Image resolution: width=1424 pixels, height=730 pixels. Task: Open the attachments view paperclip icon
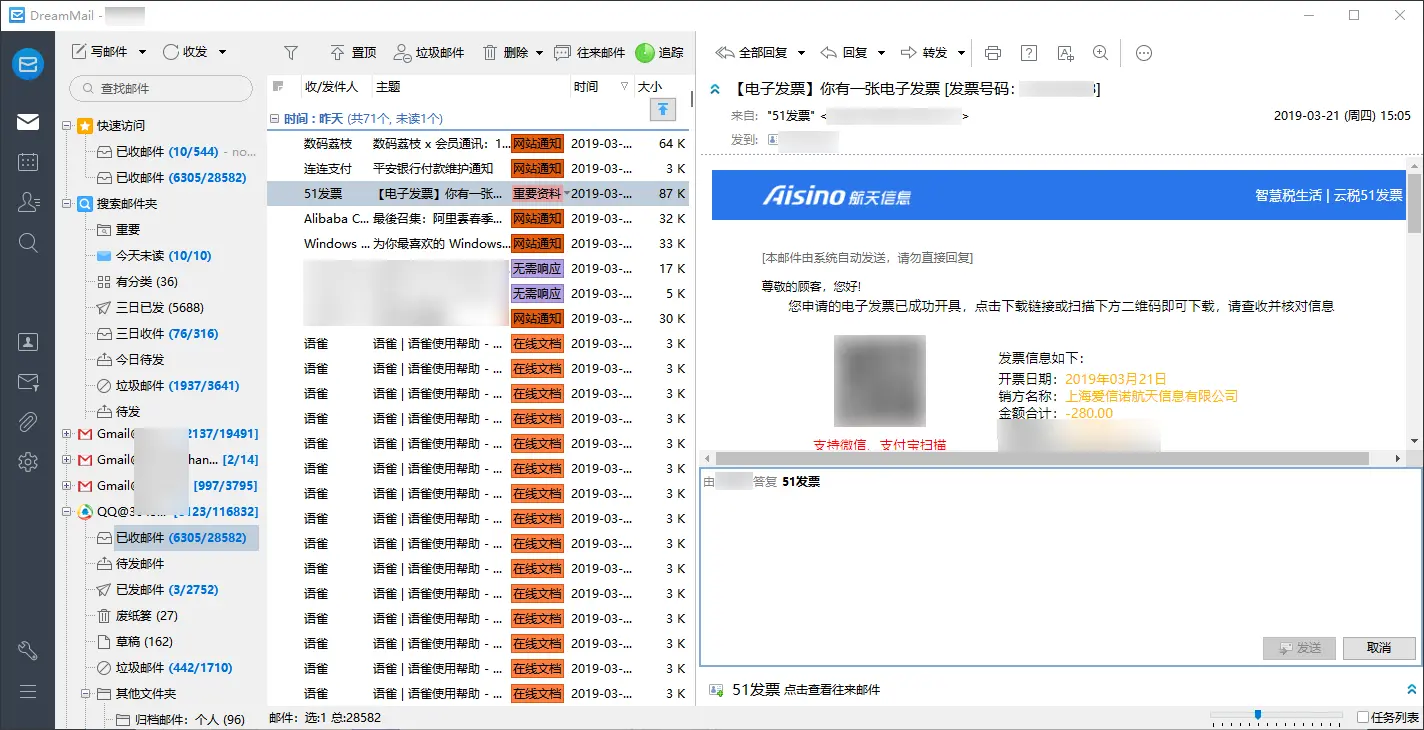tap(27, 421)
